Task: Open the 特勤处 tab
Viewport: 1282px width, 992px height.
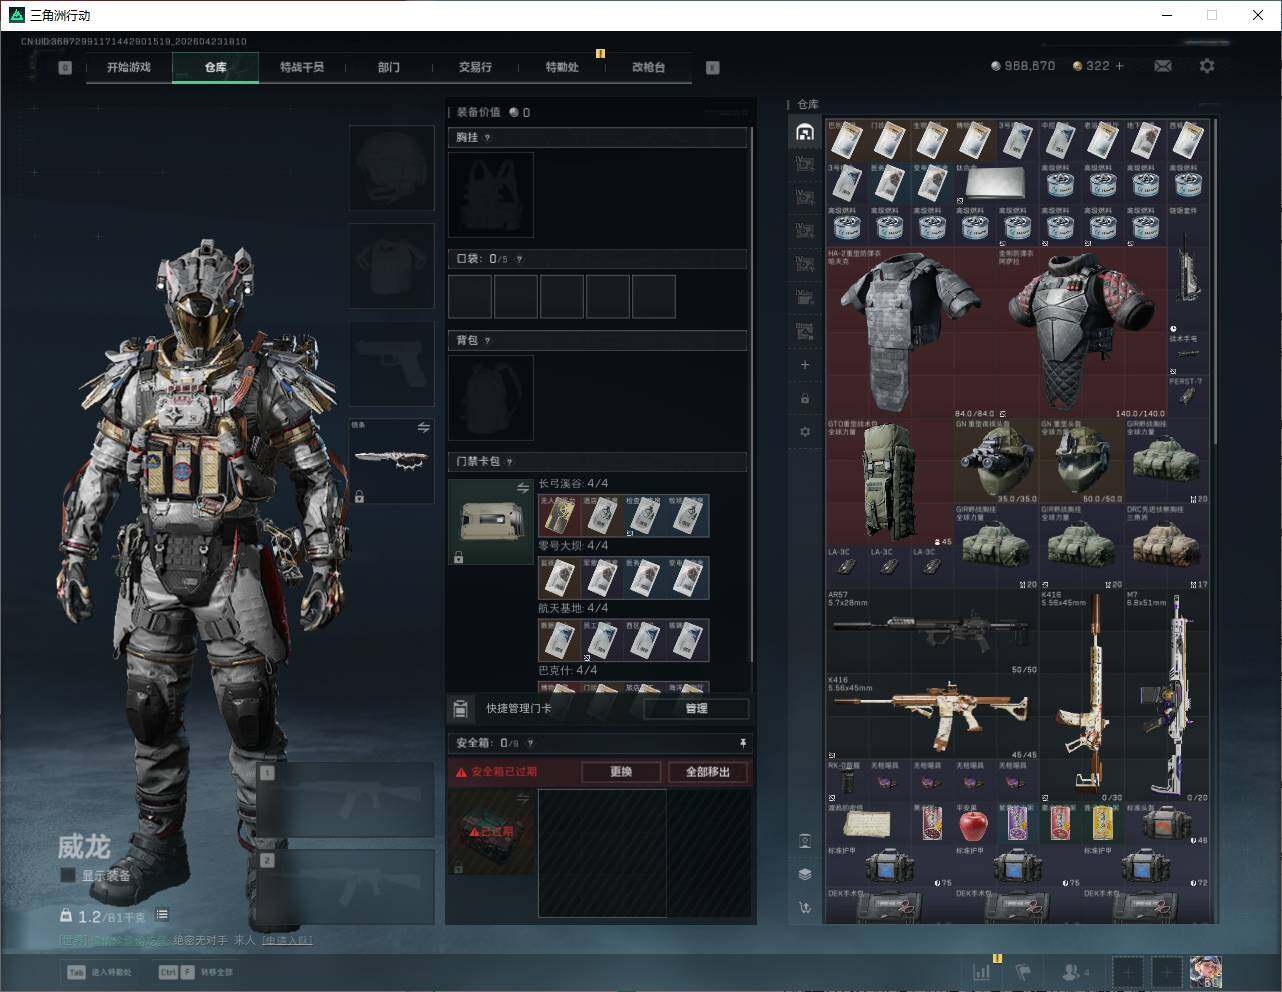Action: point(562,67)
